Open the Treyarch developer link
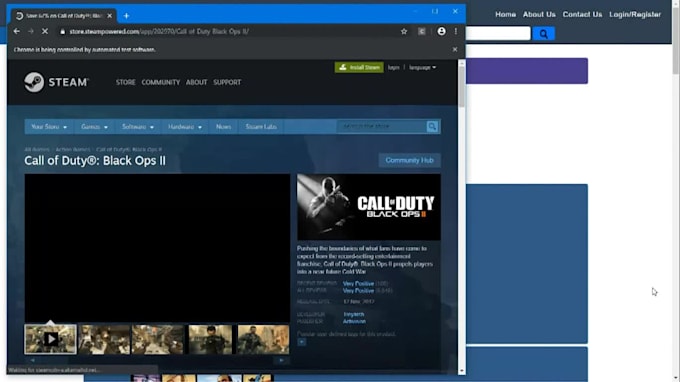The width and height of the screenshot is (680, 382). pos(354,314)
